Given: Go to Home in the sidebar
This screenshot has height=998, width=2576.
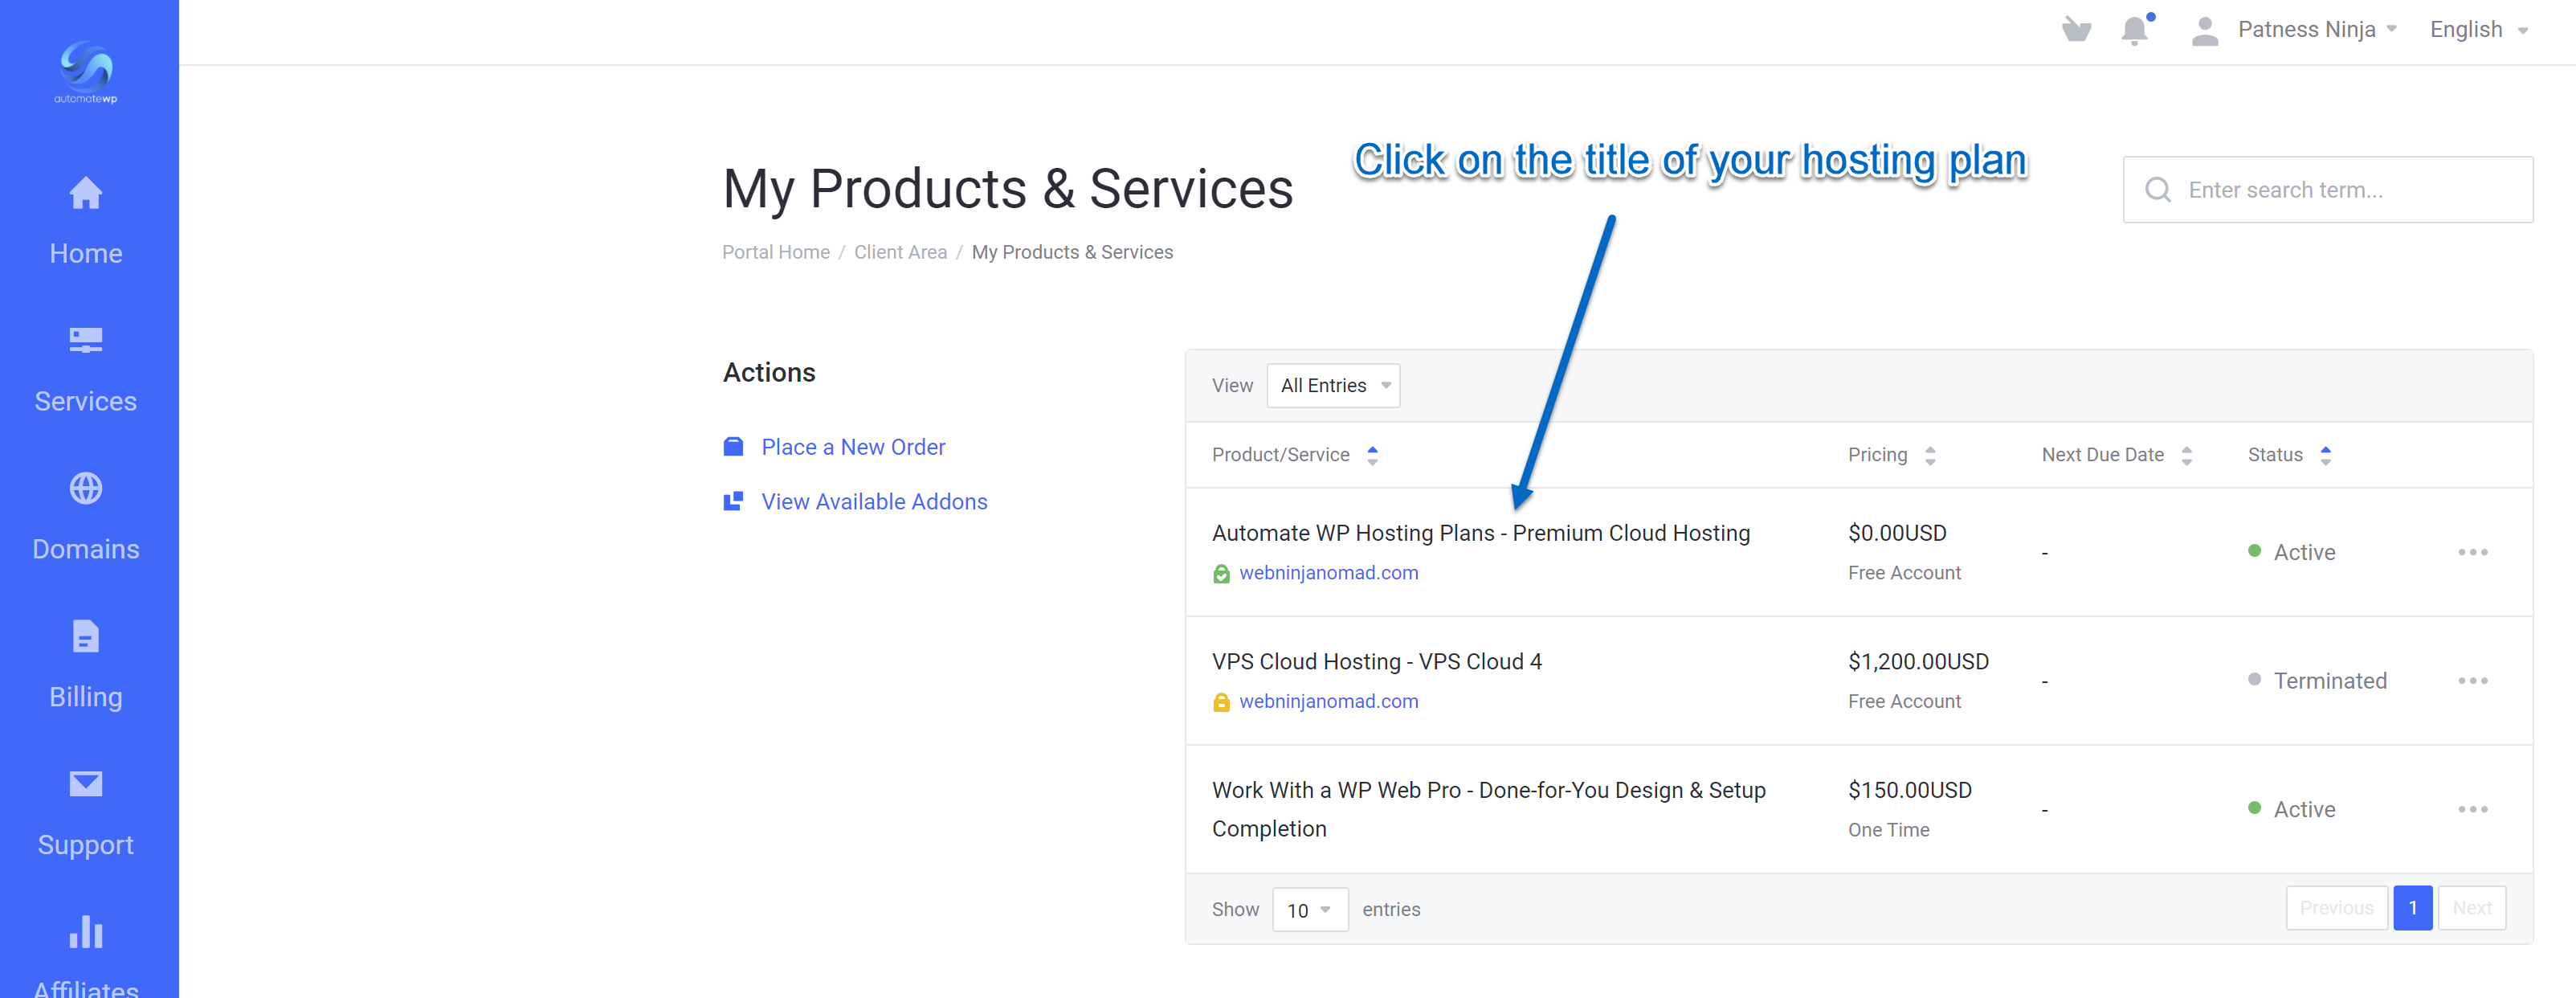Looking at the screenshot, I should click(86, 221).
